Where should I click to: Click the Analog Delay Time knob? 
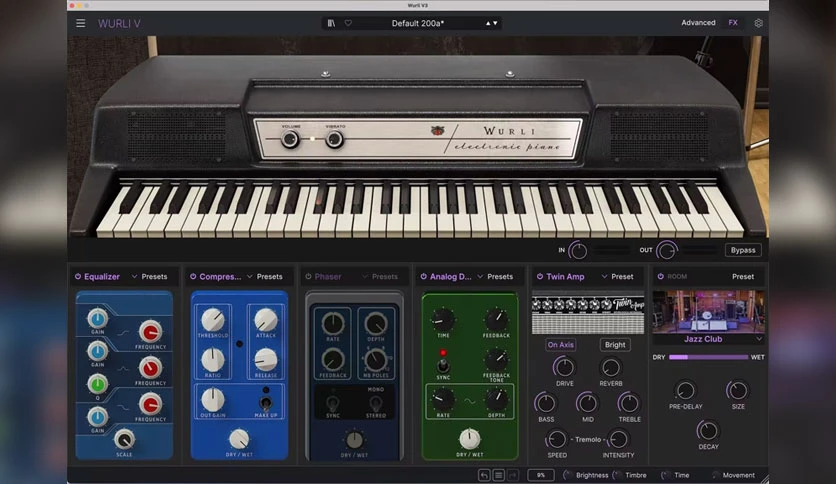443,320
